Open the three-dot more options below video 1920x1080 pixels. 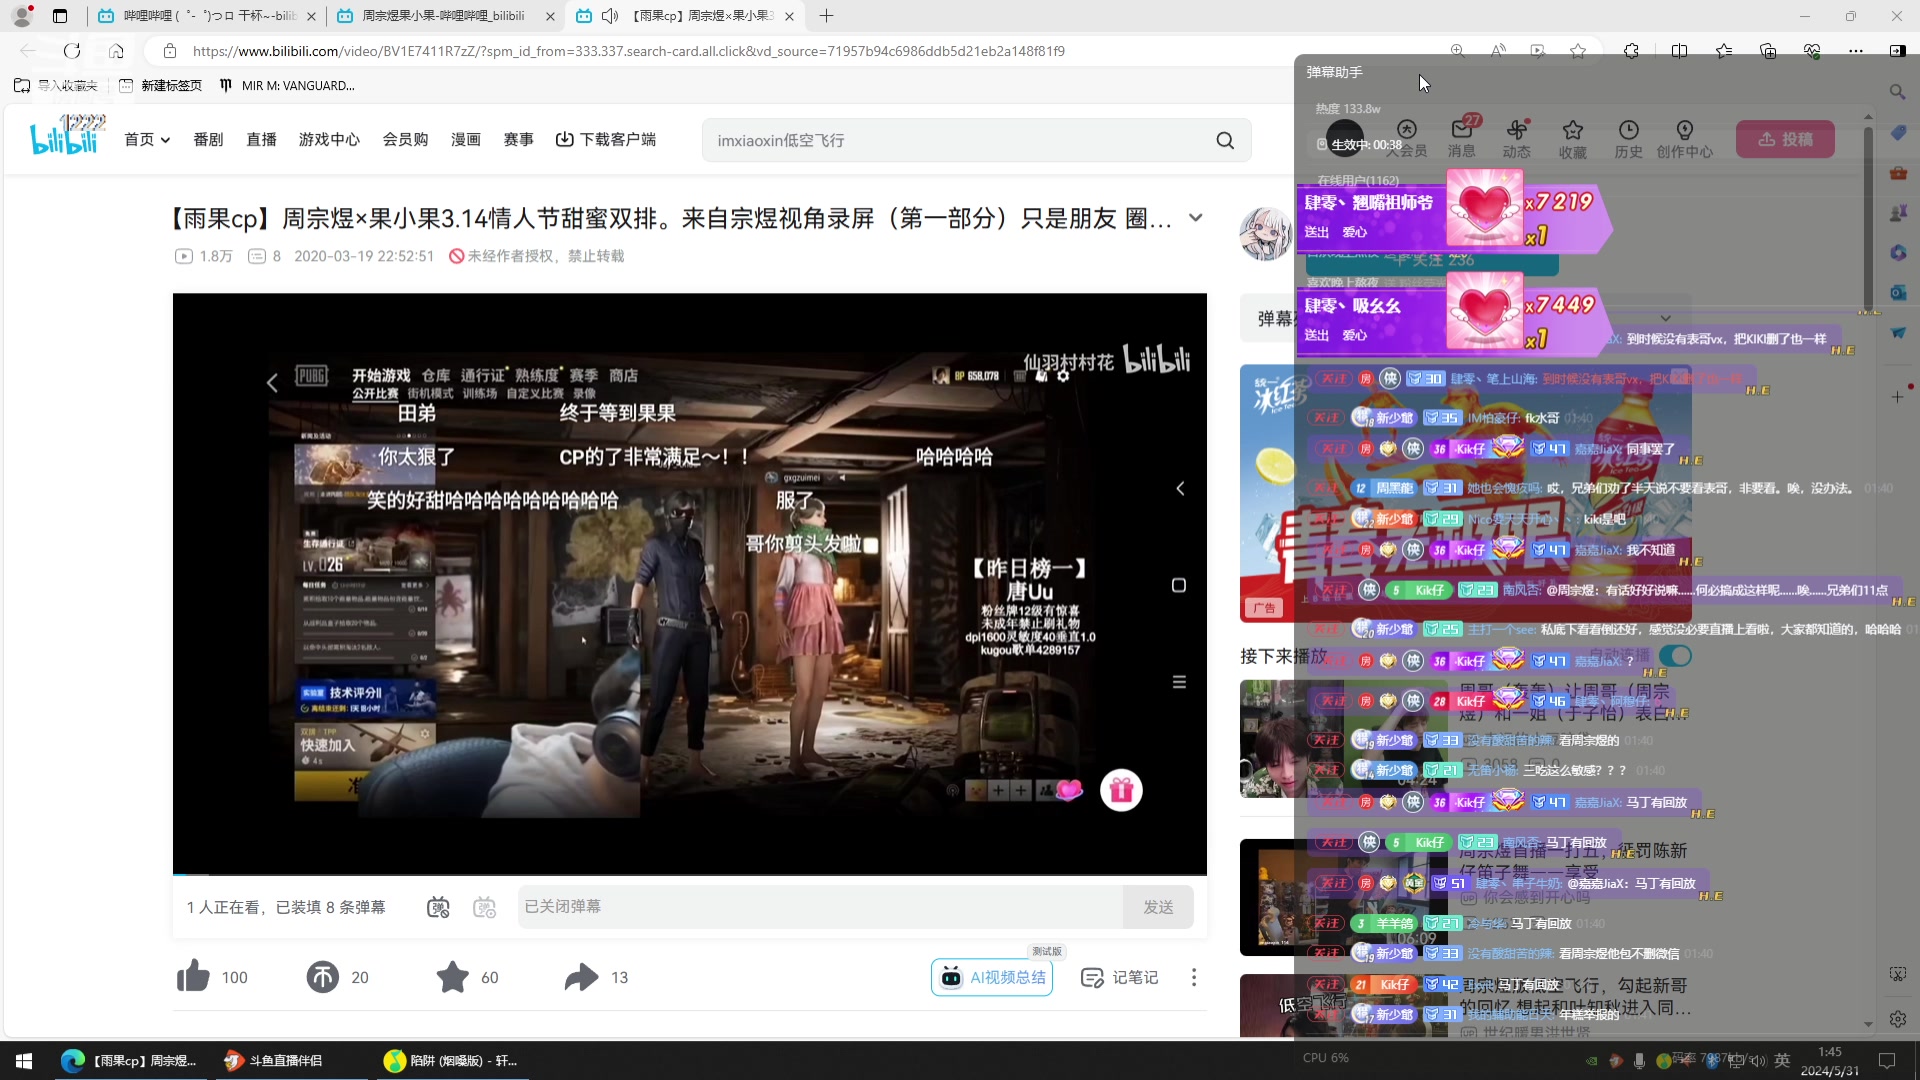1193,977
